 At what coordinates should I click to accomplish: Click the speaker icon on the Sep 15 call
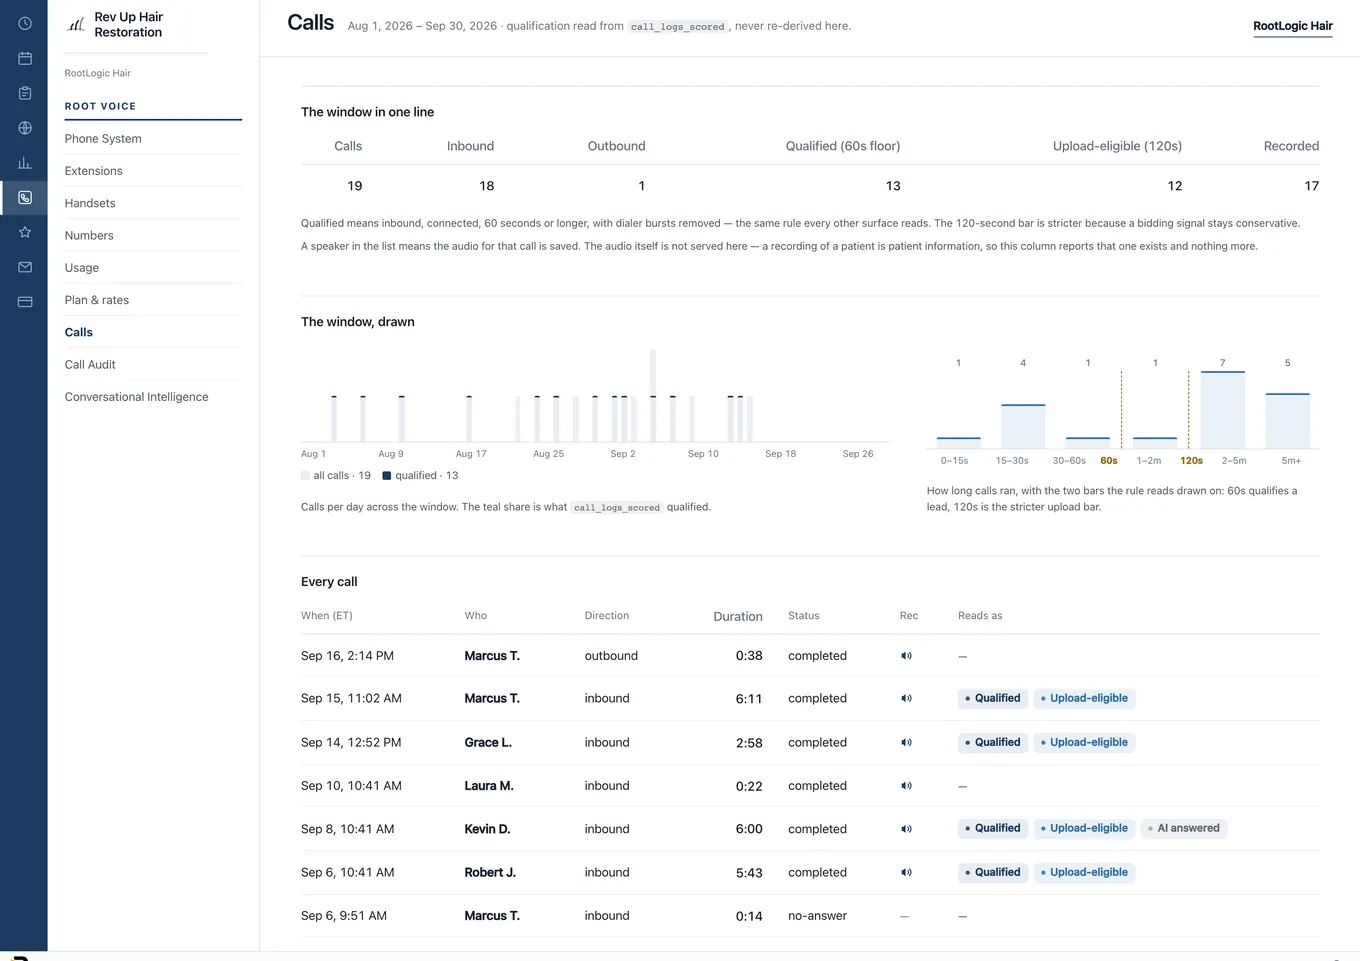(906, 699)
